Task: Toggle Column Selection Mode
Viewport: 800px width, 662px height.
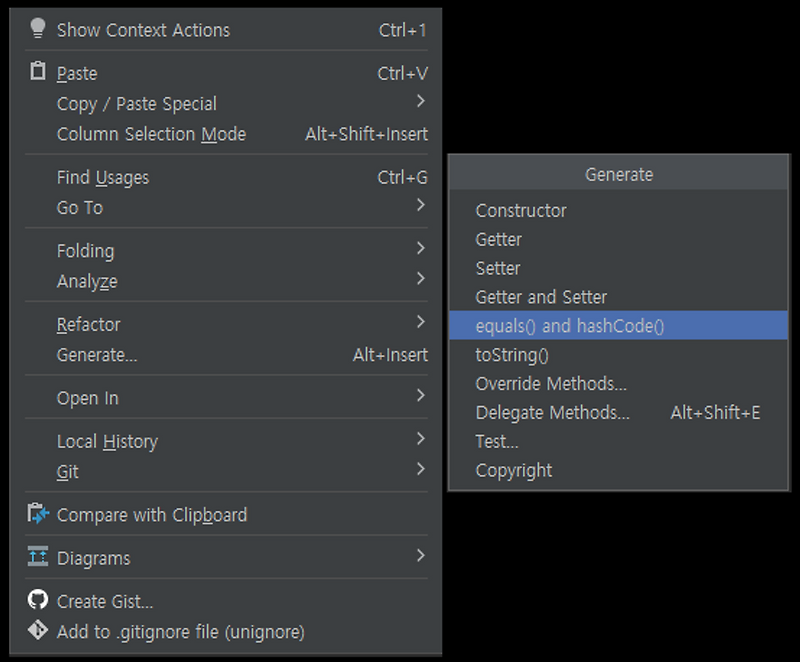Action: [226, 134]
